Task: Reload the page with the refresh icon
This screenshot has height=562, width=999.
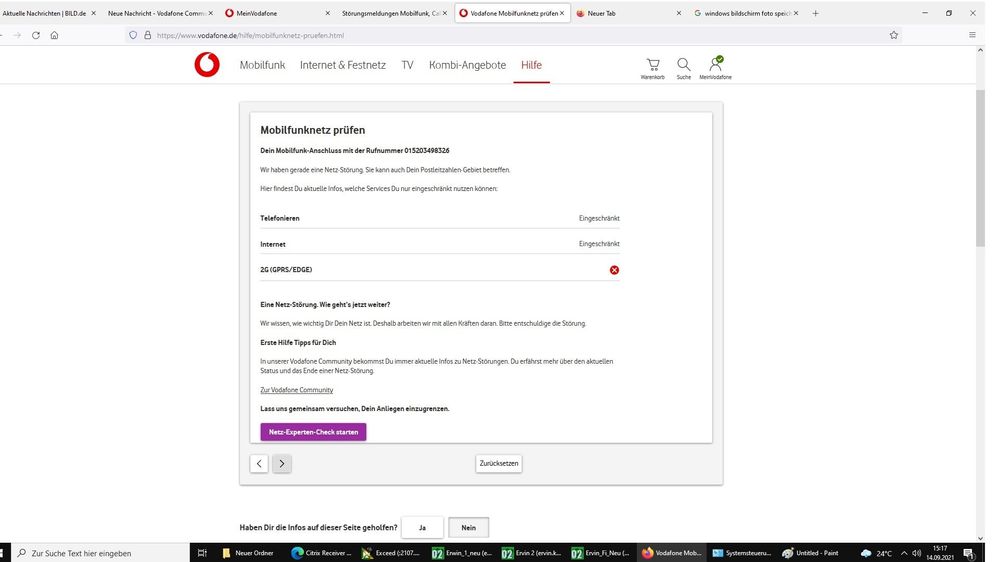Action: coord(36,35)
